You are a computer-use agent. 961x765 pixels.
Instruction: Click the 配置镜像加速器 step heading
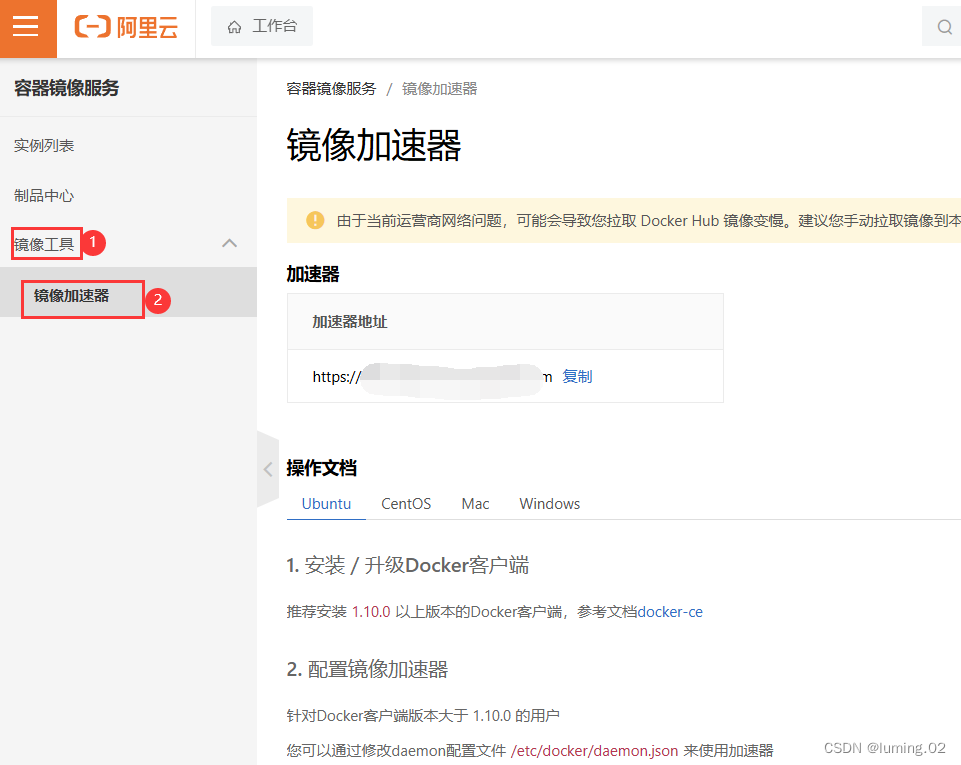pyautogui.click(x=368, y=669)
